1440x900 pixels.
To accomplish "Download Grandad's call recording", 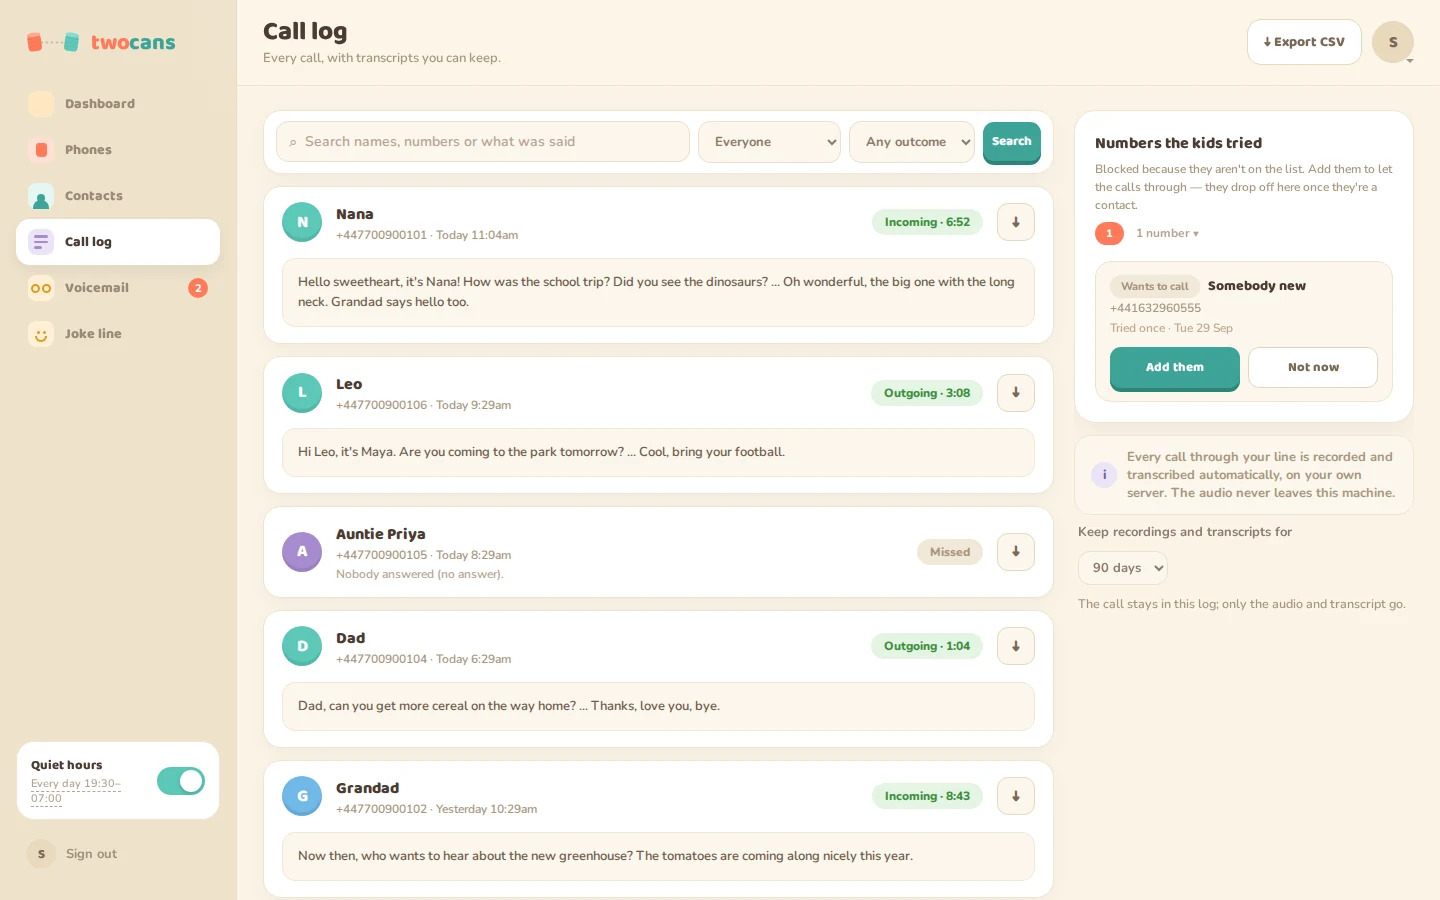I will (1016, 796).
